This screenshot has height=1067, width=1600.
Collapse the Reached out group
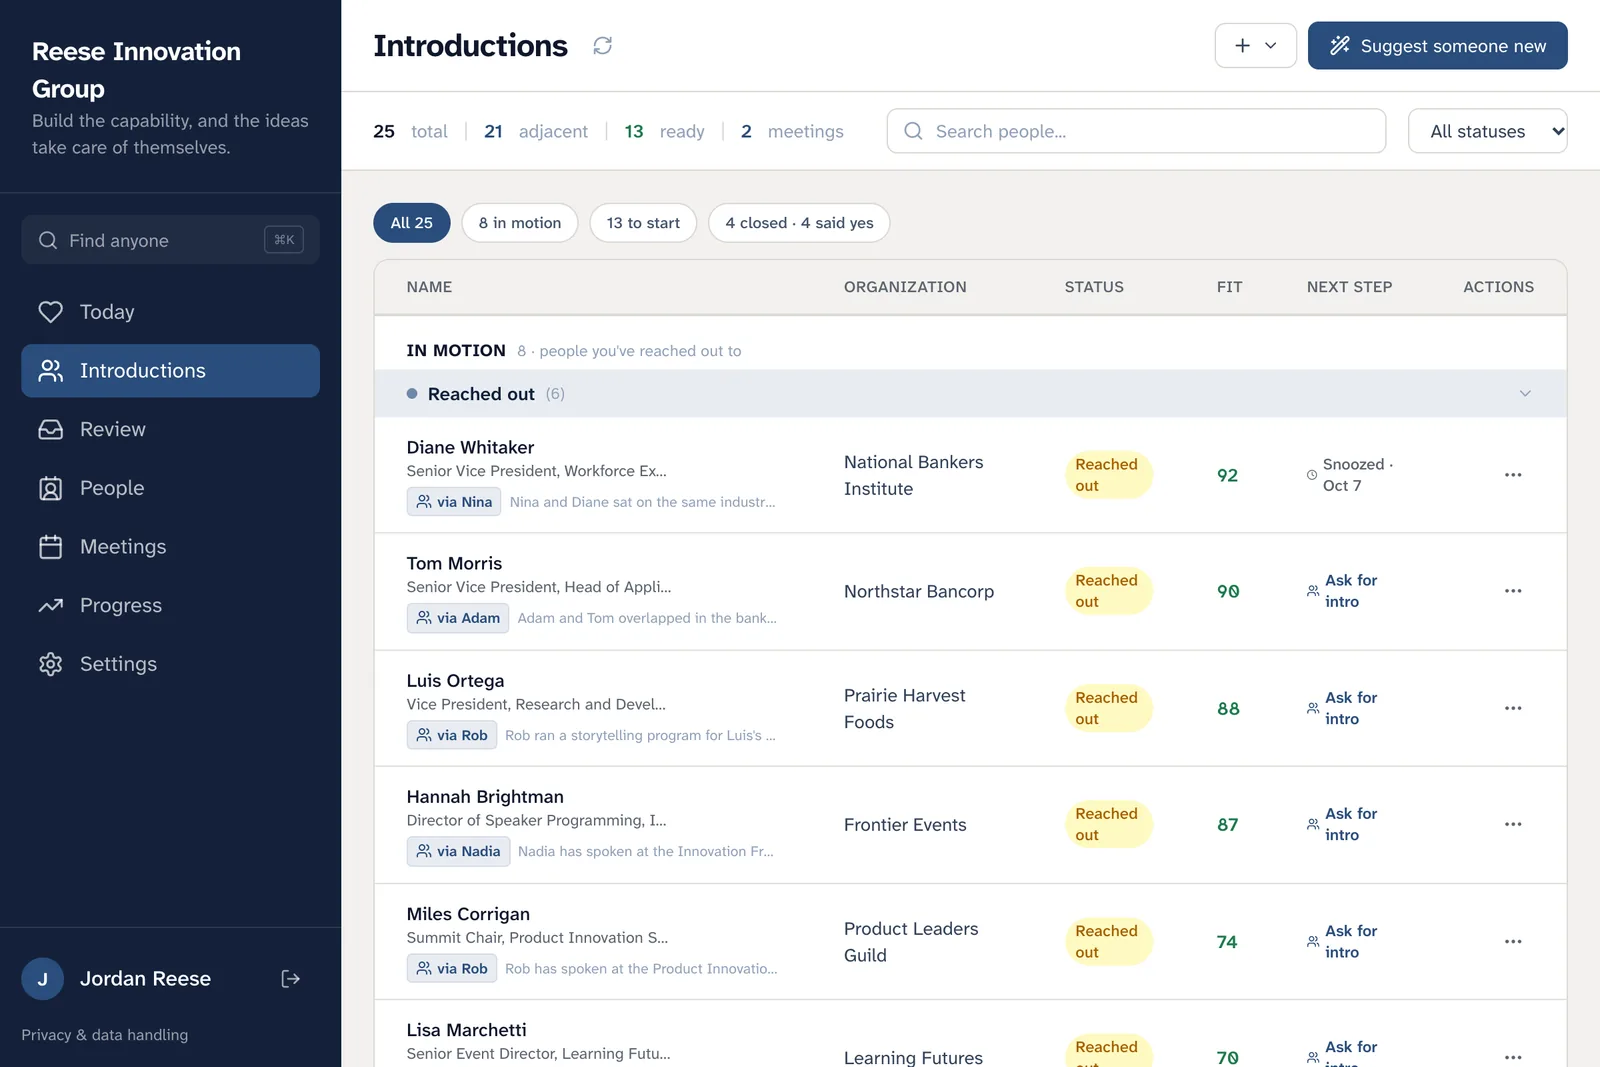pyautogui.click(x=1525, y=394)
